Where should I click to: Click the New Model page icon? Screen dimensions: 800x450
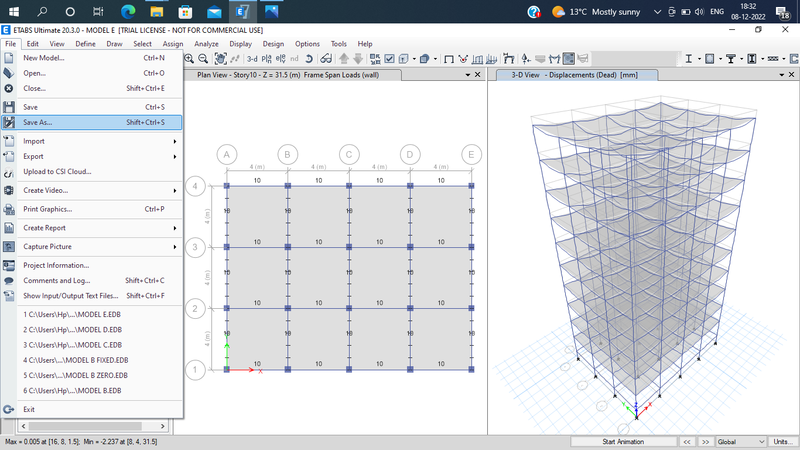point(9,58)
